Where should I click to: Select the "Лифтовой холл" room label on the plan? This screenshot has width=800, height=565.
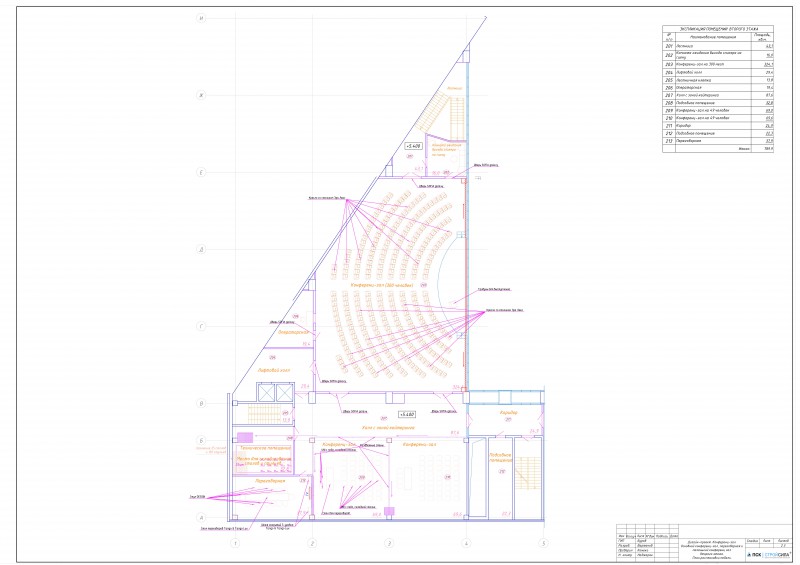(273, 370)
